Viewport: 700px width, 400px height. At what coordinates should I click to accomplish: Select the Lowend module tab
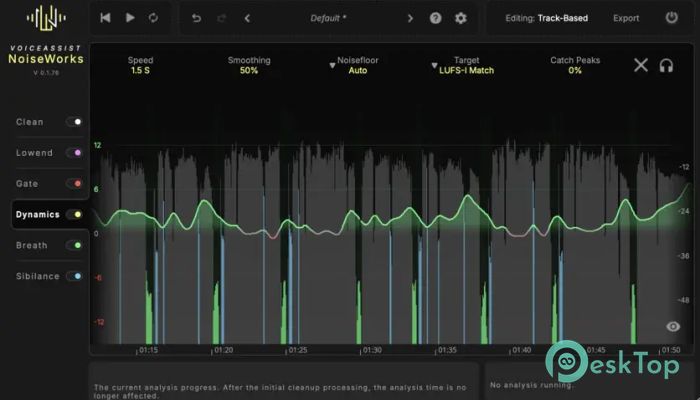(34, 153)
